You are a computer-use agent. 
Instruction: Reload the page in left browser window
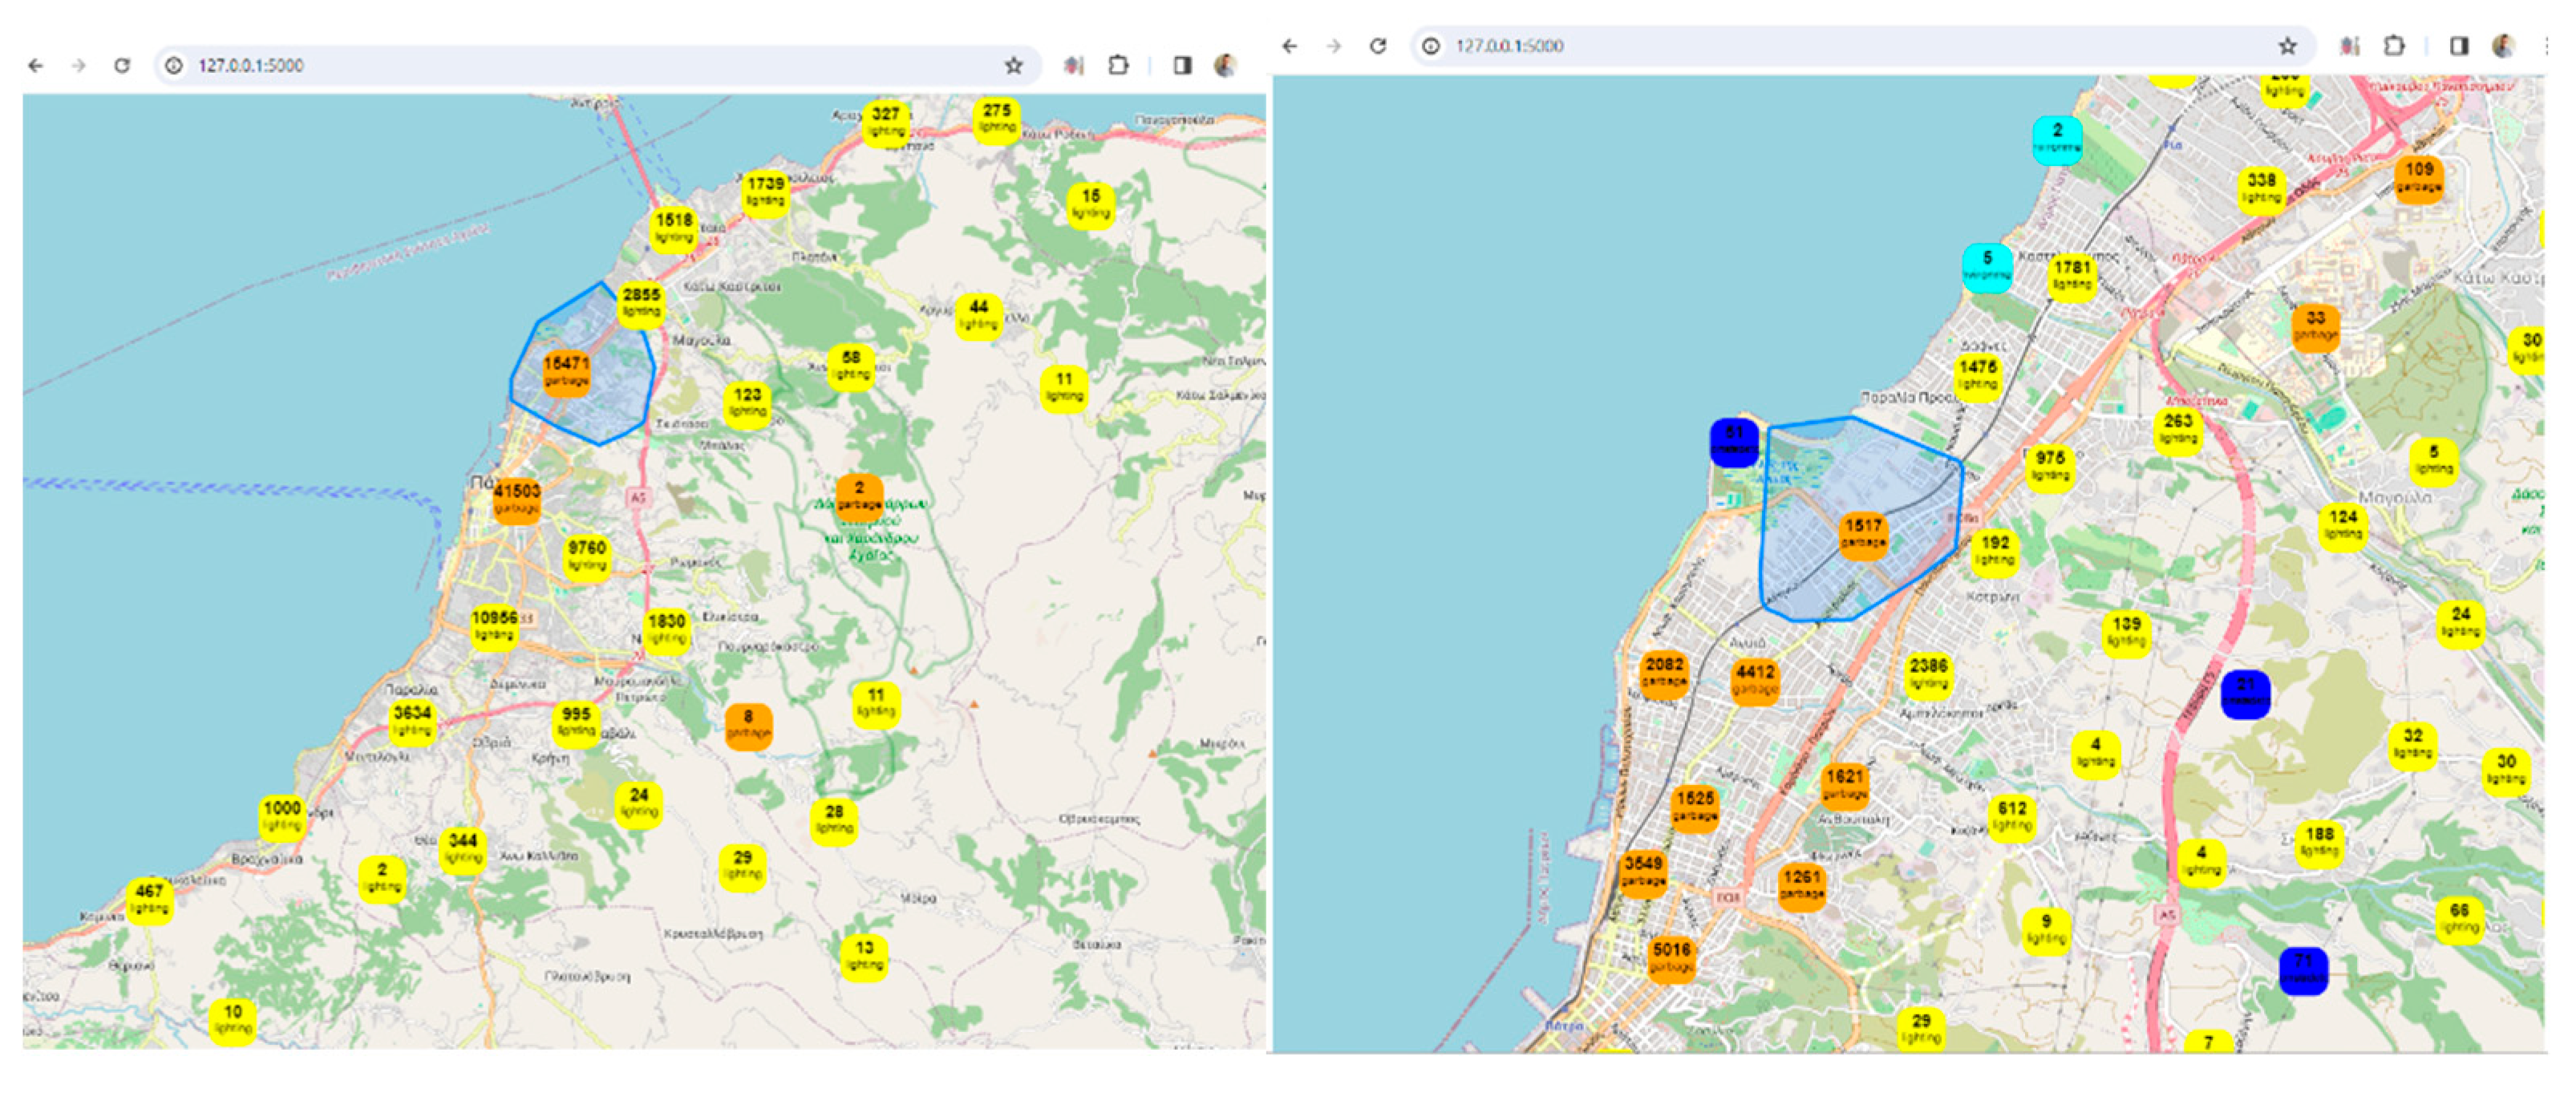click(x=122, y=65)
